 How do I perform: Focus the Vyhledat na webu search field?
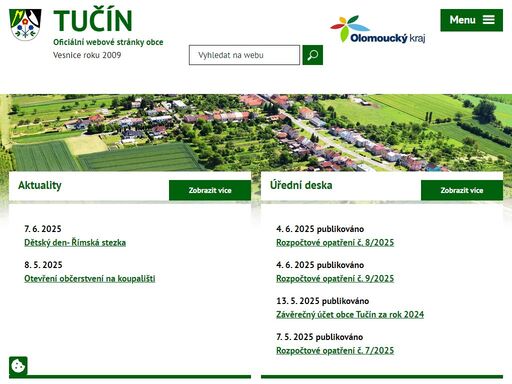pos(244,55)
